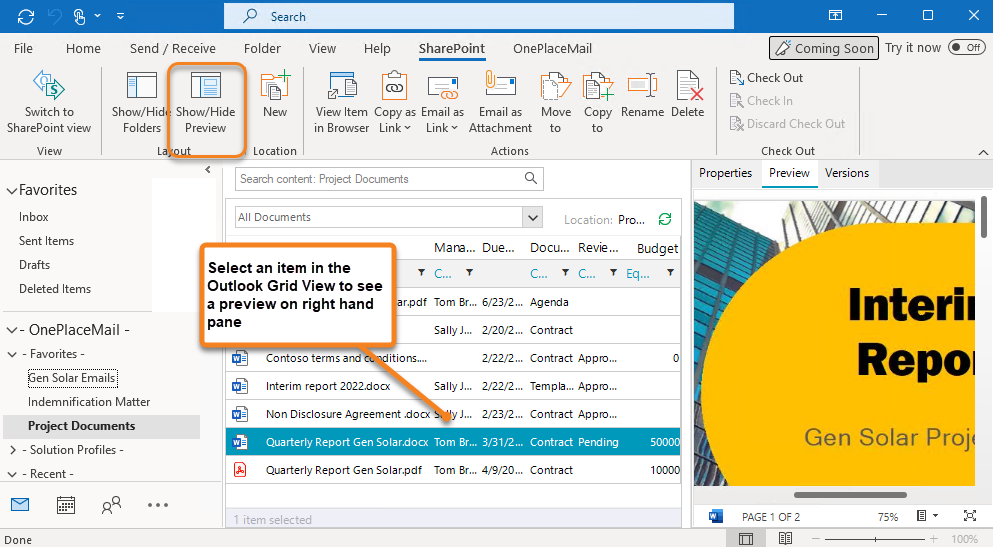The width and height of the screenshot is (993, 547).
Task: Open the Quick Access Toolbar customize dropdown
Action: coord(120,16)
